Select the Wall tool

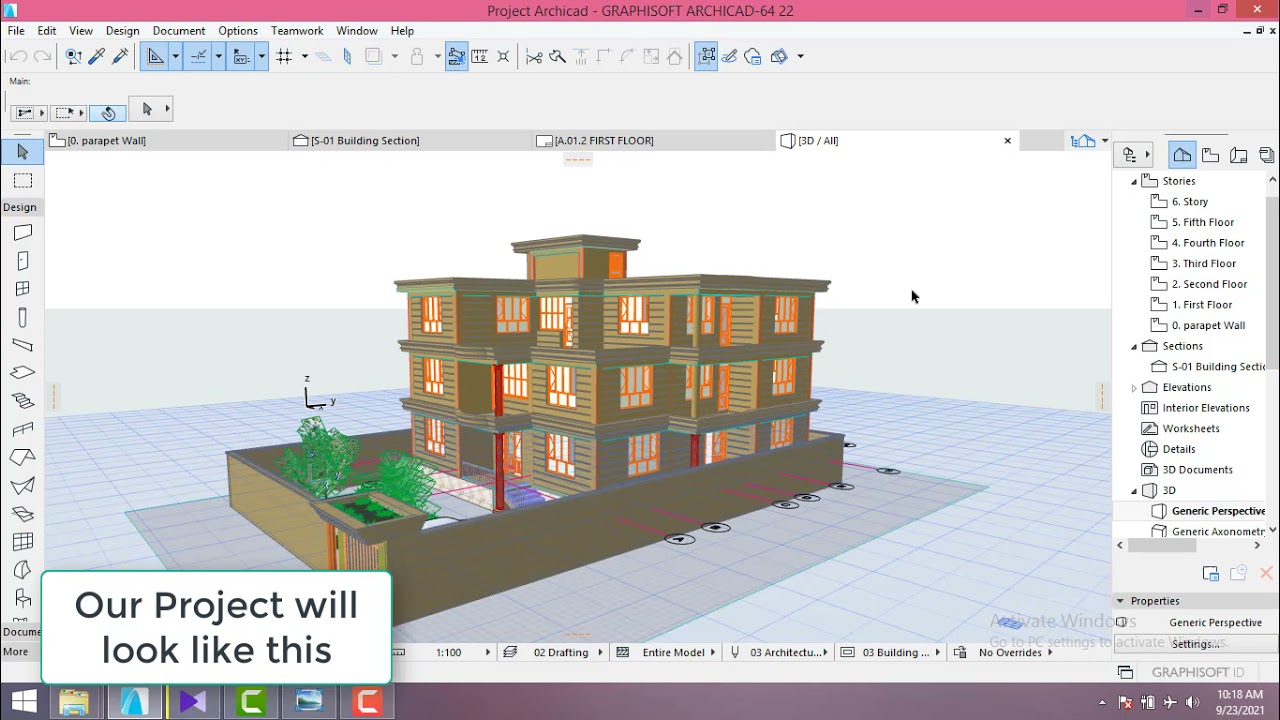point(22,233)
